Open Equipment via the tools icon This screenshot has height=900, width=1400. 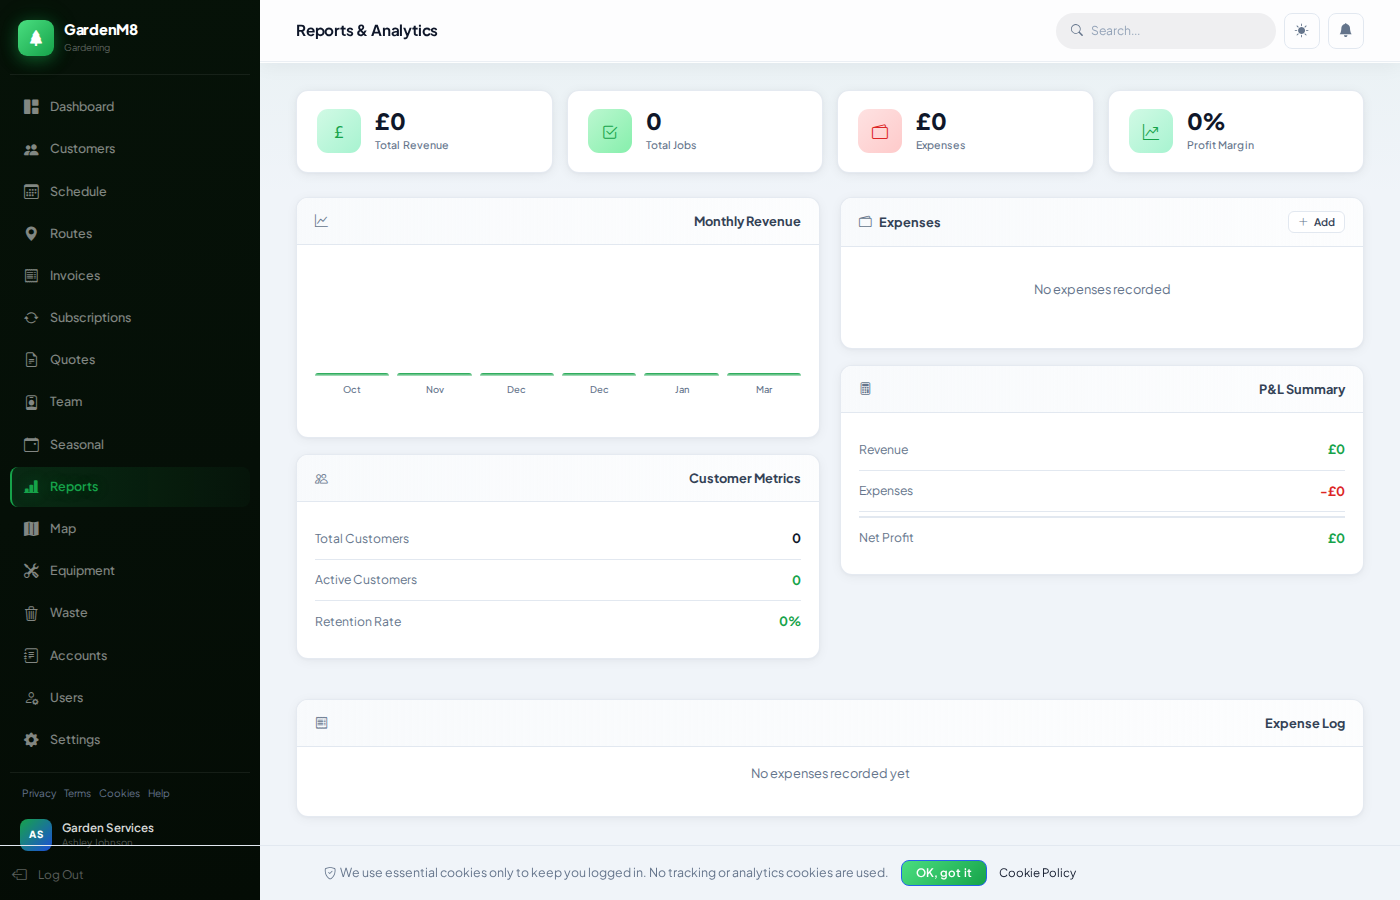pyautogui.click(x=31, y=570)
